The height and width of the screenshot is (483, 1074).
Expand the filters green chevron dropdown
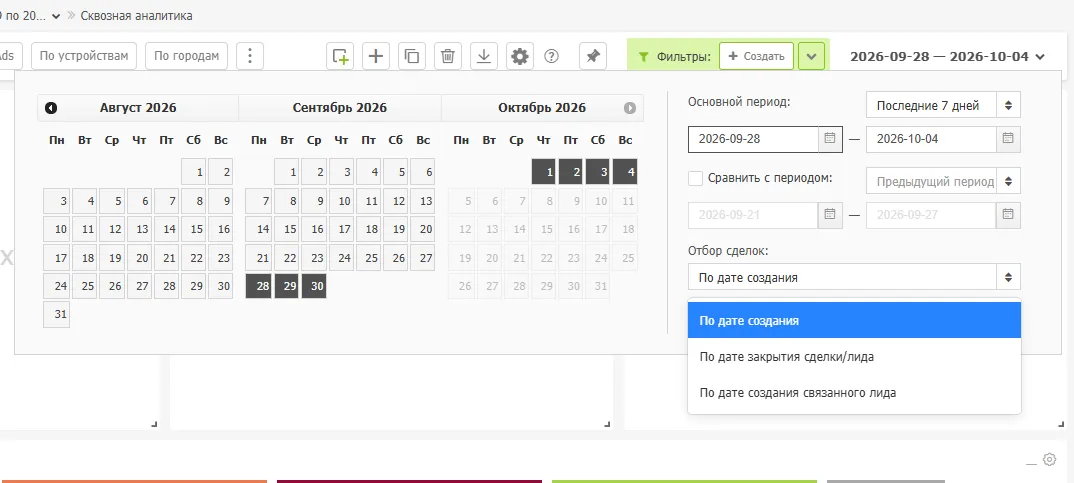click(811, 56)
